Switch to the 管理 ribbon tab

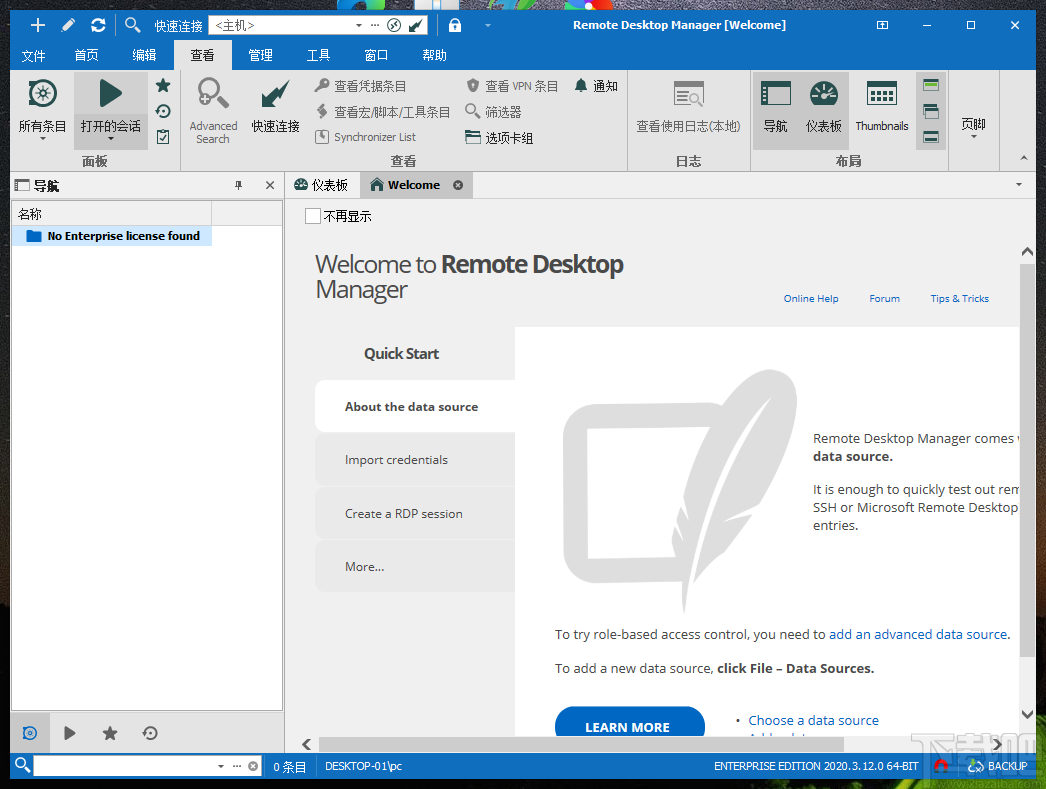(260, 55)
